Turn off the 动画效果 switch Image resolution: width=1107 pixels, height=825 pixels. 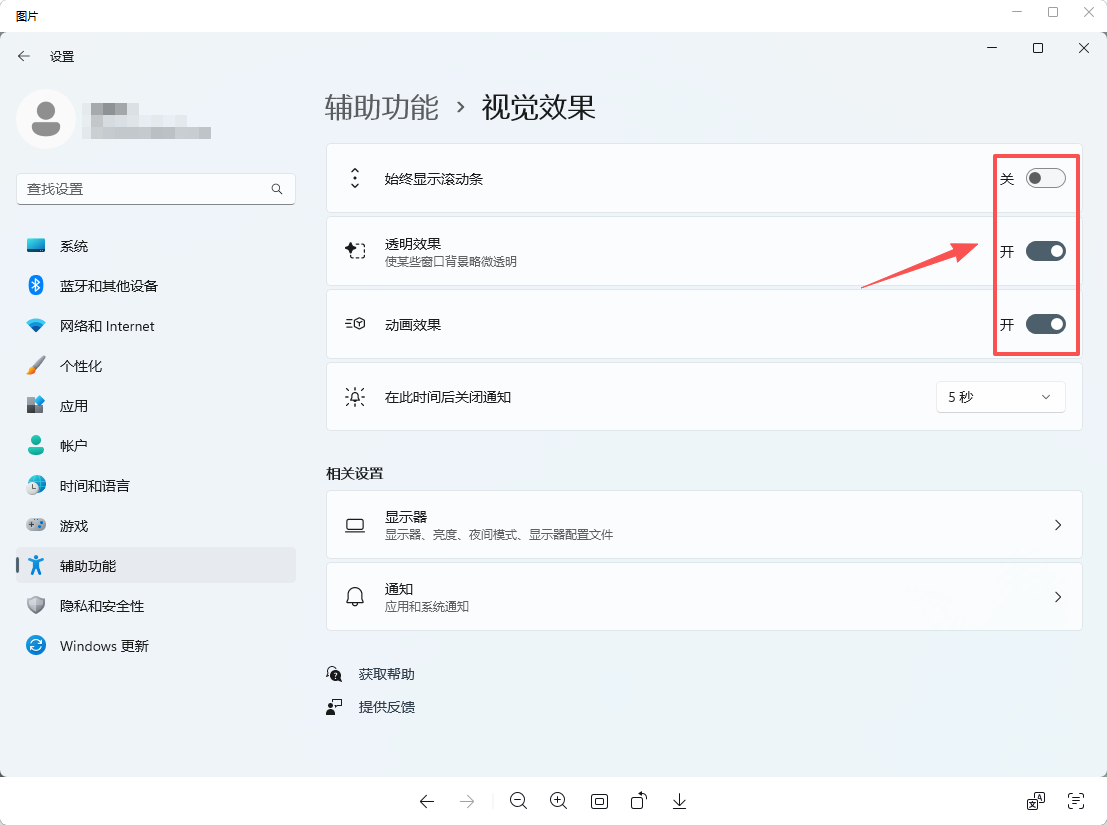click(1046, 325)
